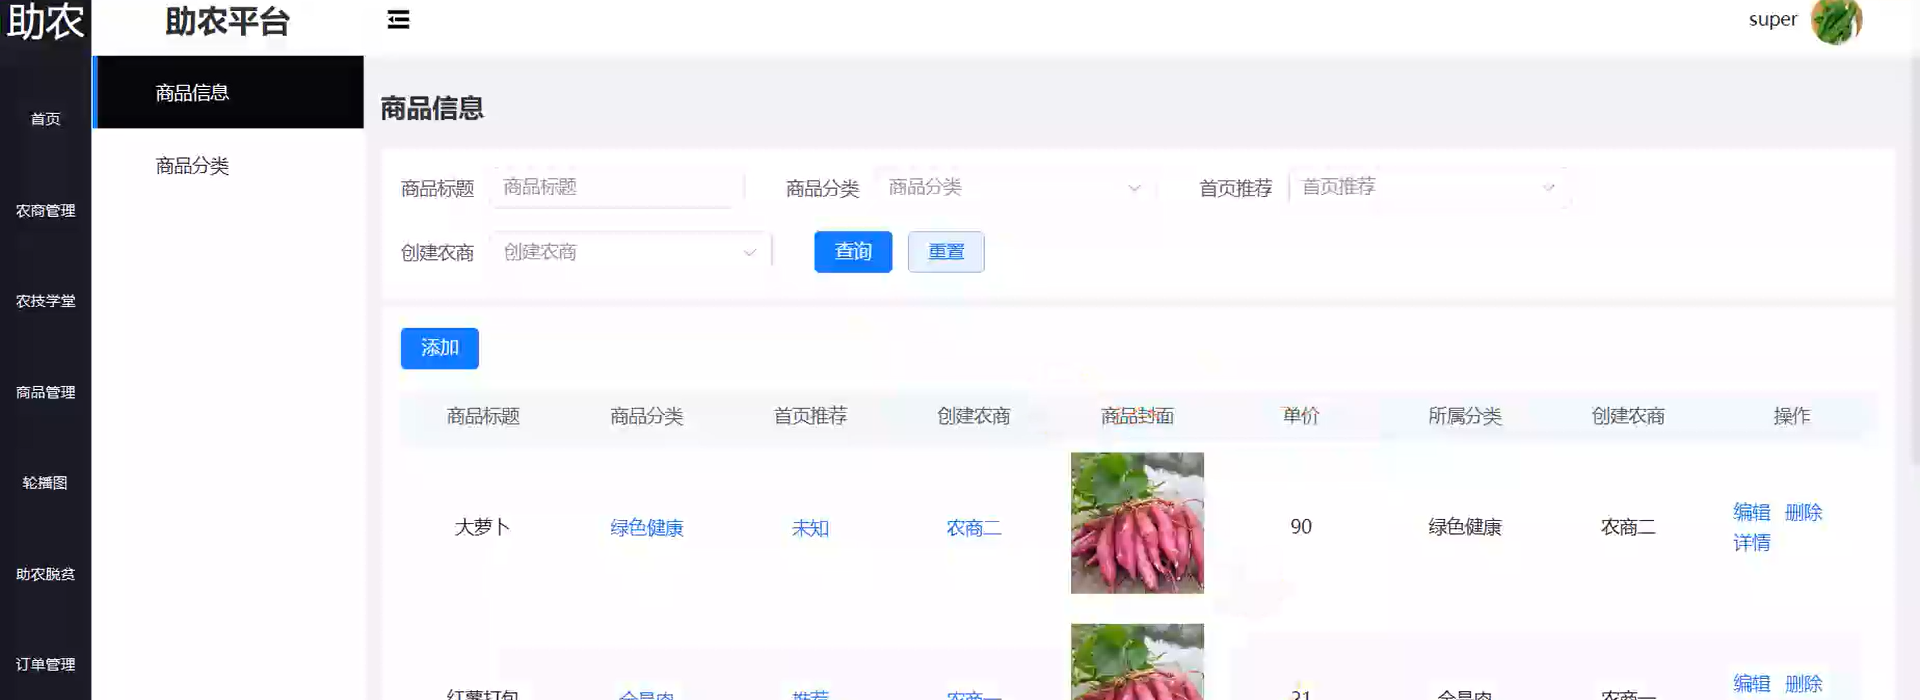This screenshot has height=700, width=1920.
Task: Focus the 商品标题 search input field
Action: tap(616, 188)
